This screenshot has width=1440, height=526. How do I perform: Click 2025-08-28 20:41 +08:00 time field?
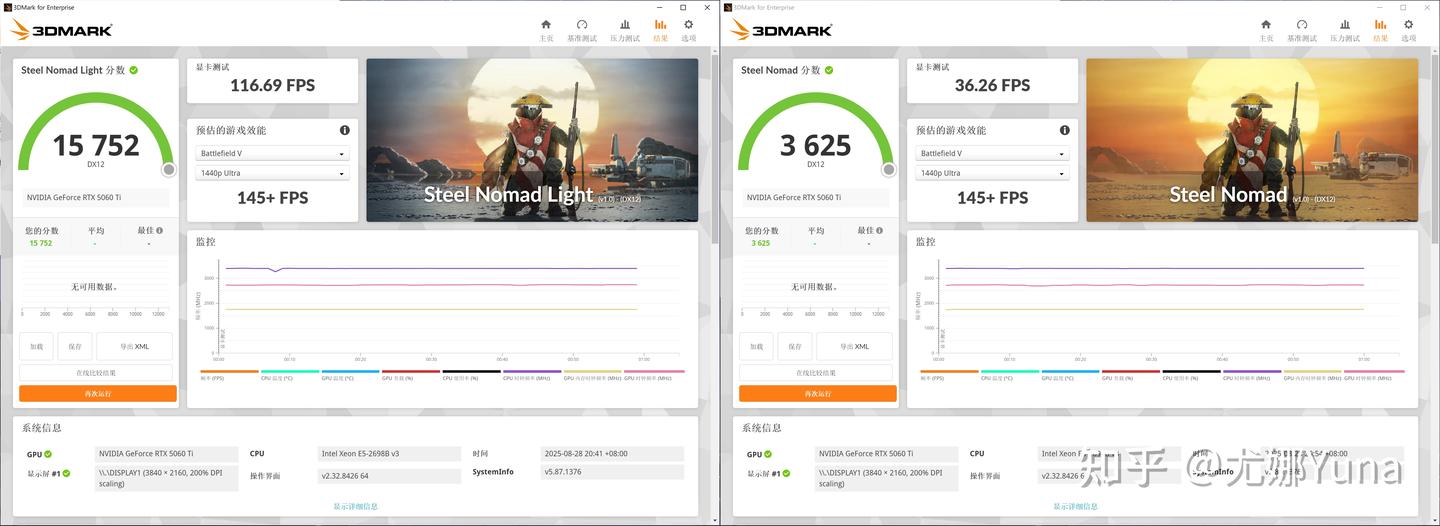point(612,454)
